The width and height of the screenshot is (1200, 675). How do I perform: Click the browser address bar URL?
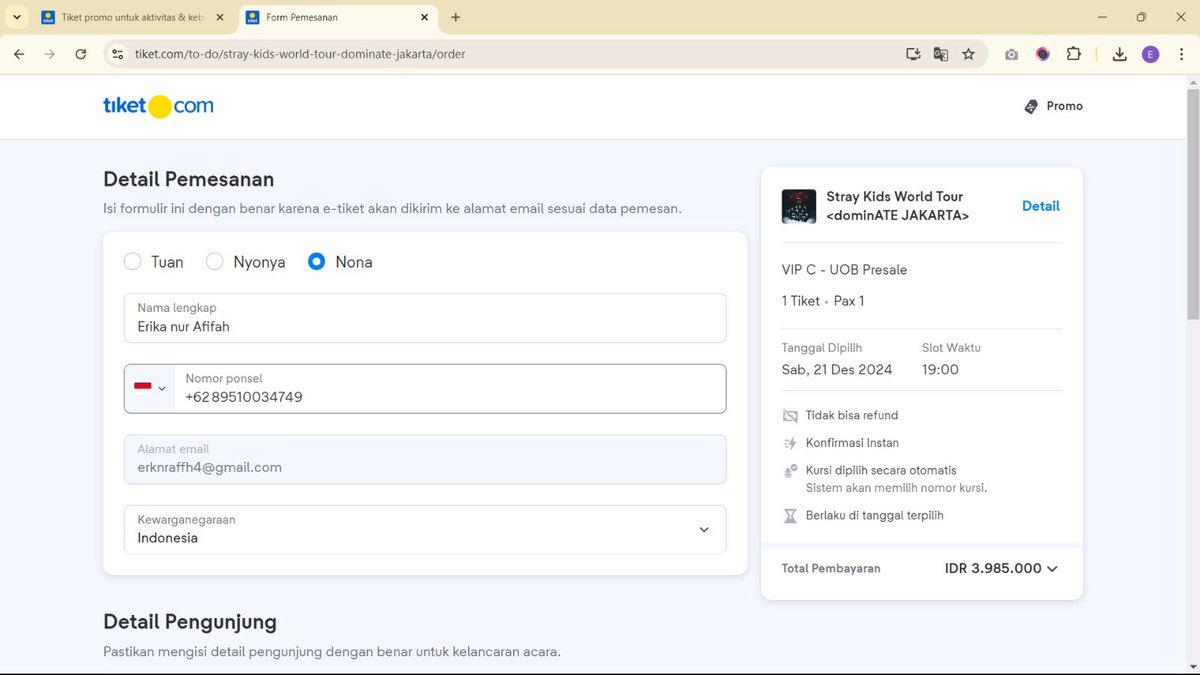pos(300,54)
